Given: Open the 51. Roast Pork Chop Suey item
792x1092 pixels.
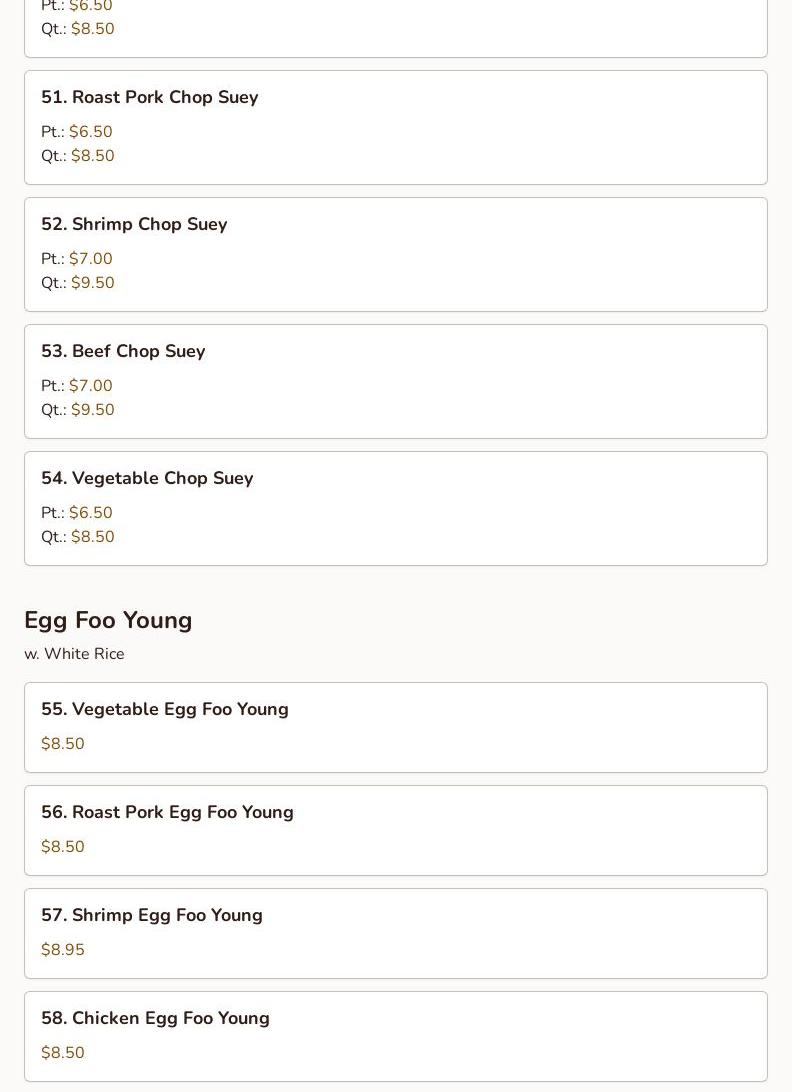Looking at the screenshot, I should coord(150,98).
